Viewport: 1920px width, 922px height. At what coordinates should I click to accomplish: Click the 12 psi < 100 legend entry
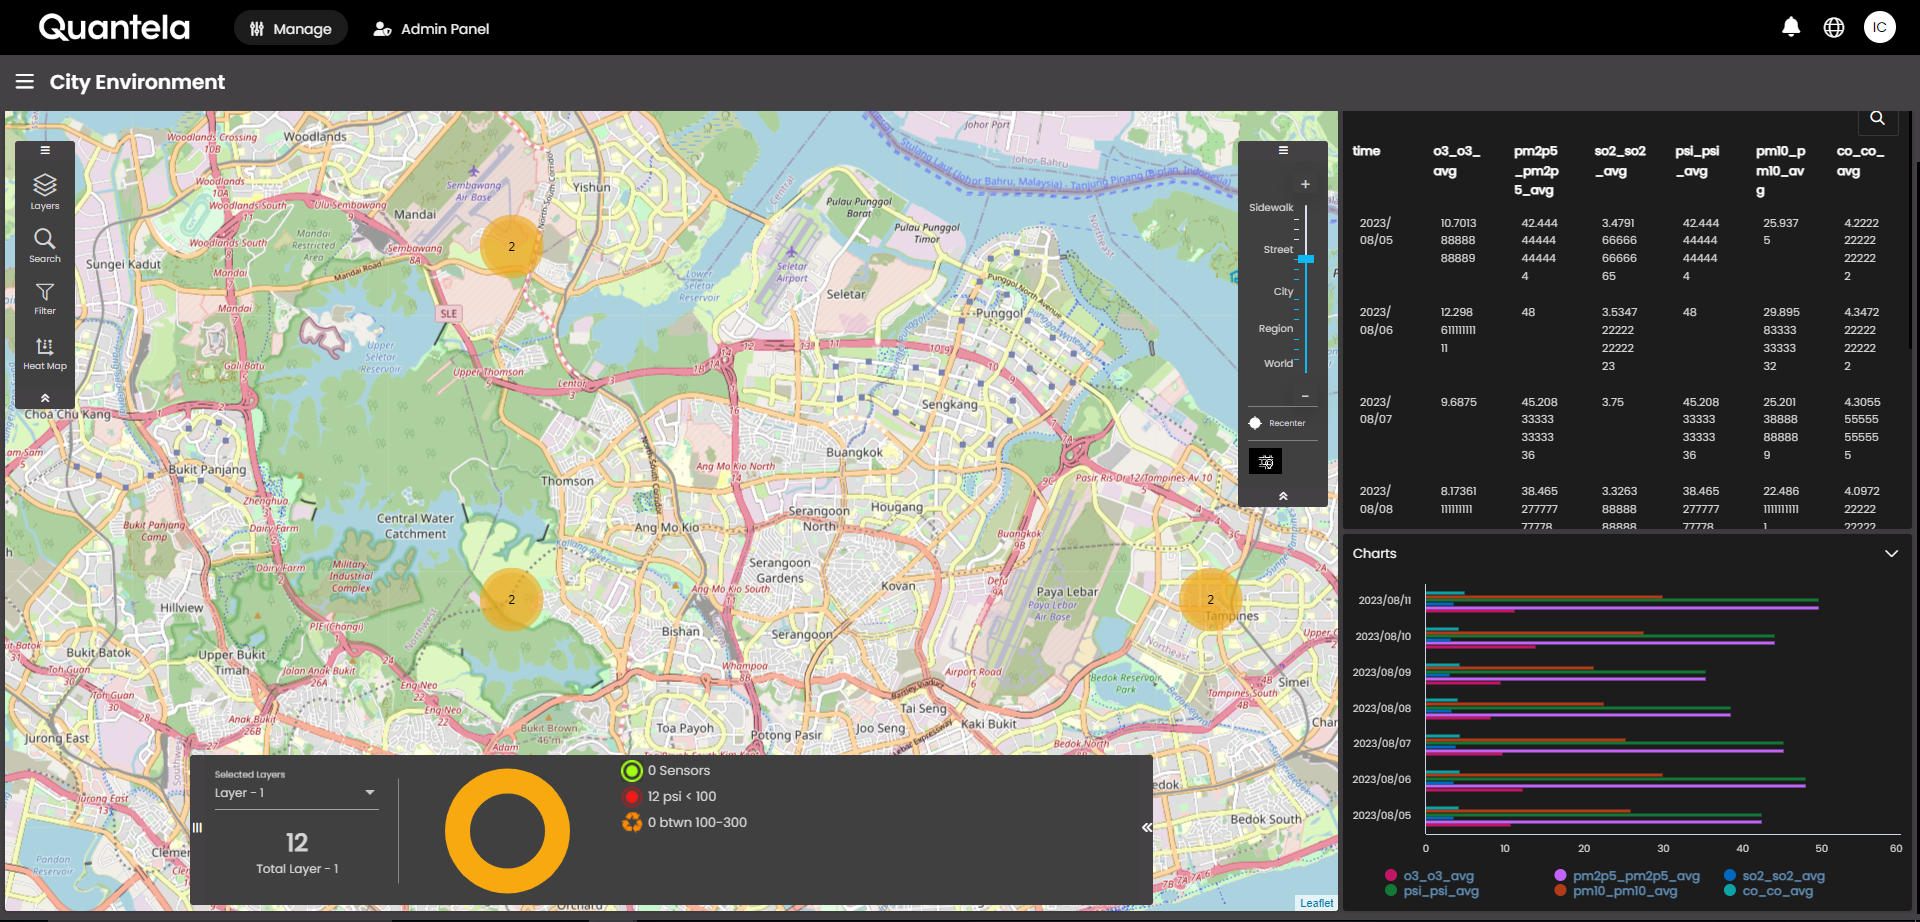(x=669, y=797)
